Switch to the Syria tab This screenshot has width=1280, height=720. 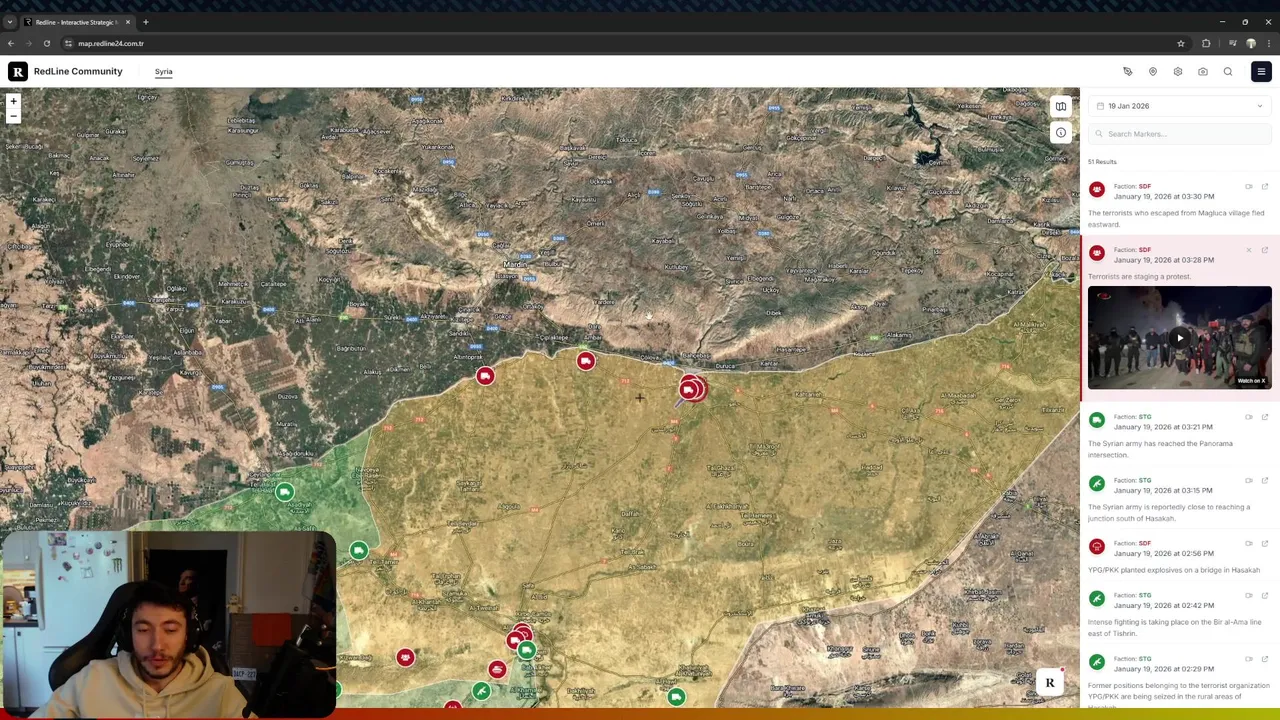(x=163, y=72)
